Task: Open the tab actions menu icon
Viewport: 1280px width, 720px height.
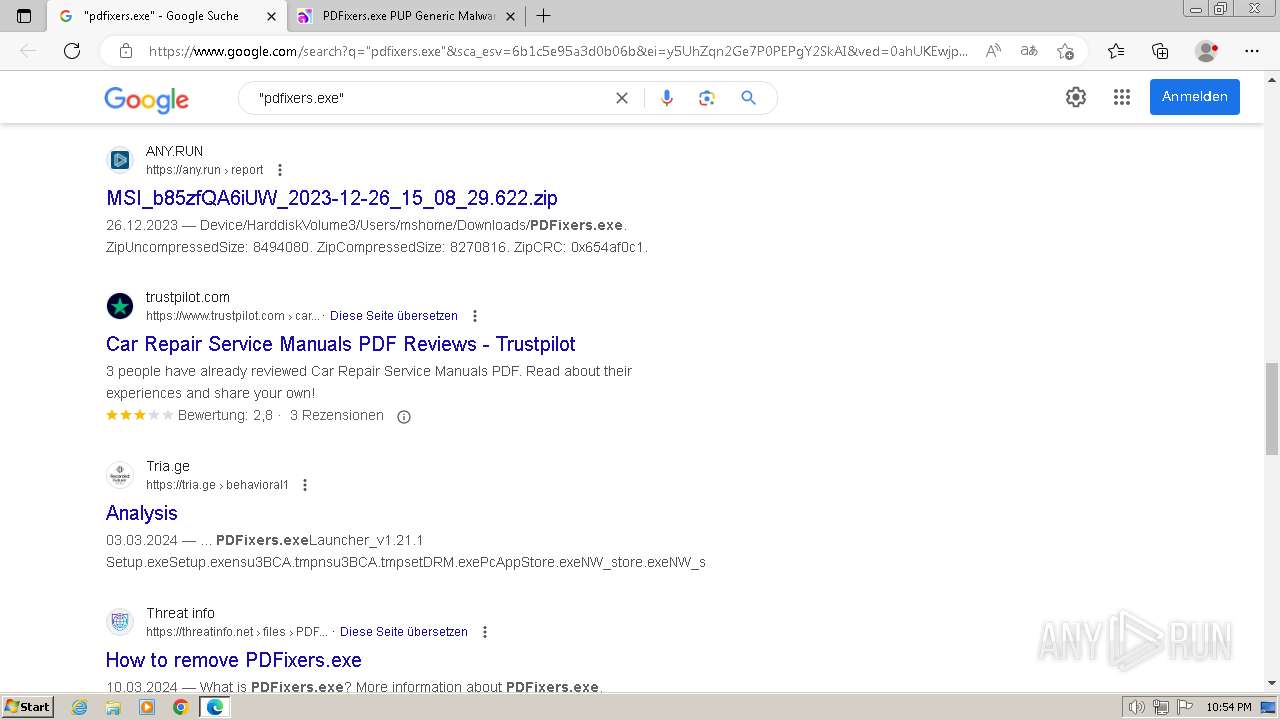Action: coord(24,16)
